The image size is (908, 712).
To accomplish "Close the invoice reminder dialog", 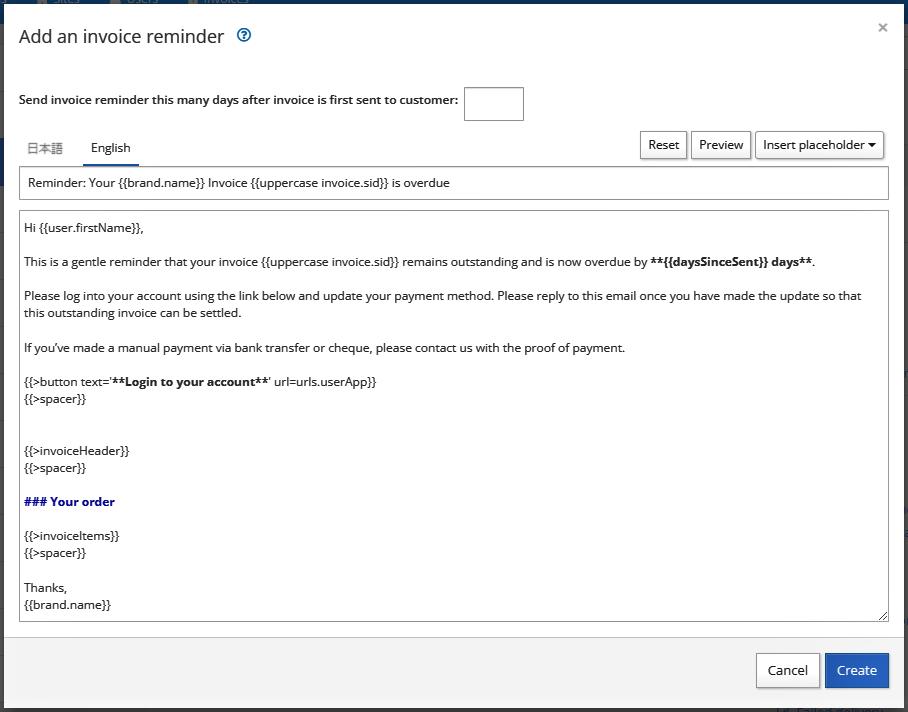I will 883,27.
